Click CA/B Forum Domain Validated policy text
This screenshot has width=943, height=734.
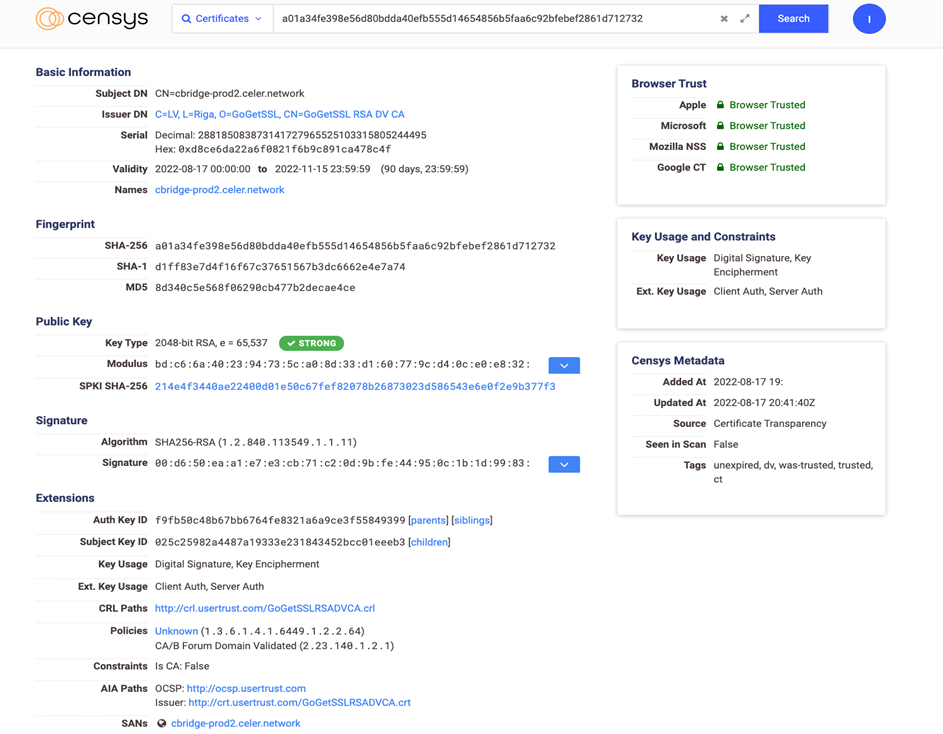[274, 646]
